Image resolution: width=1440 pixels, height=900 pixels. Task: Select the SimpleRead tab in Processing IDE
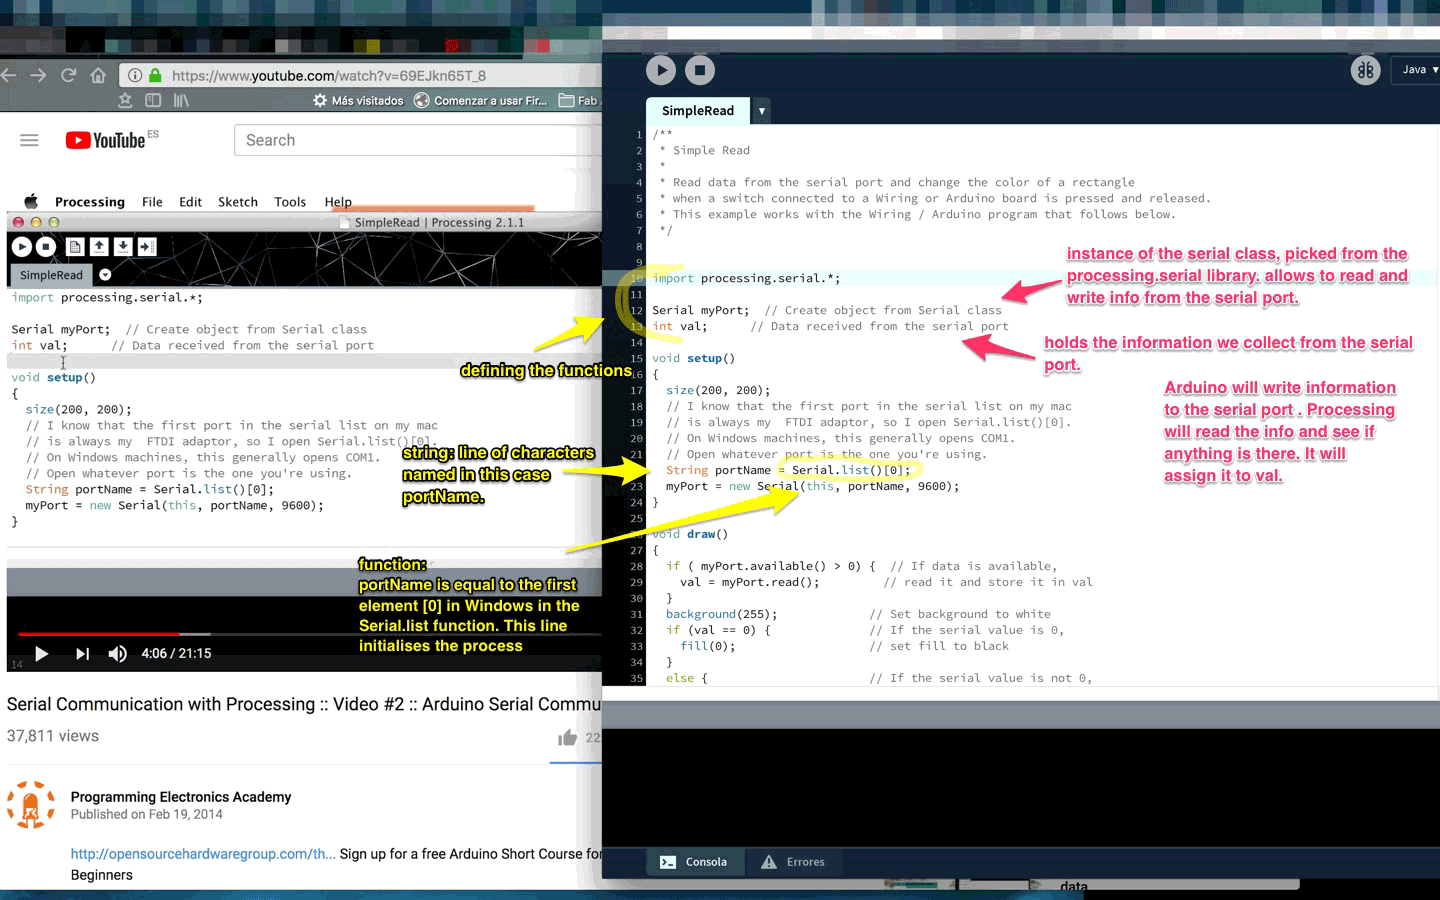[698, 111]
